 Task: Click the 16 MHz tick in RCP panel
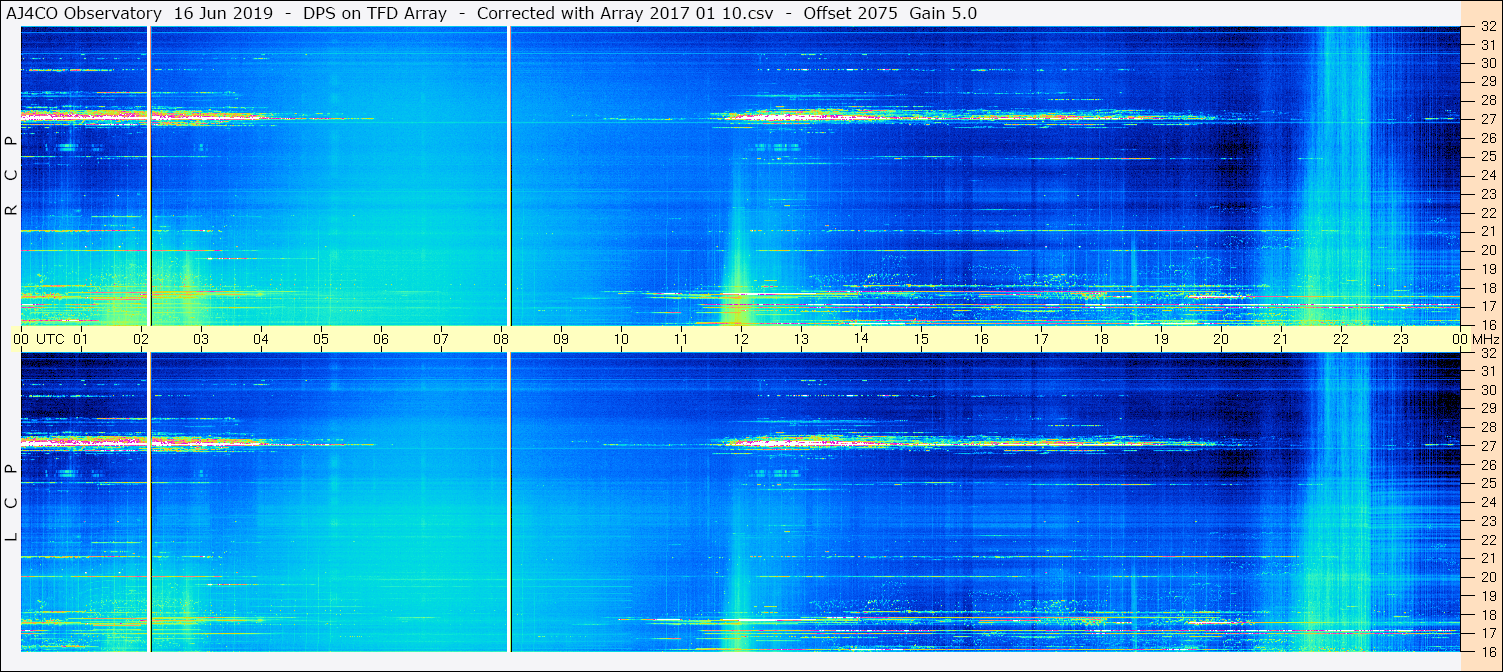coord(1488,325)
